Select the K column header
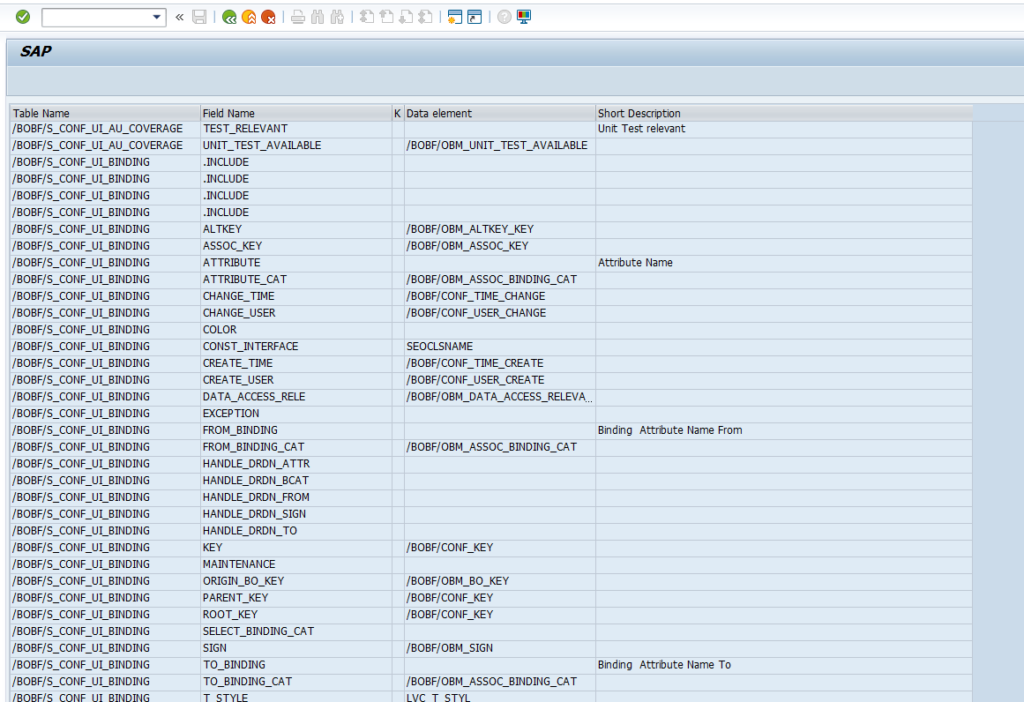 tap(397, 113)
